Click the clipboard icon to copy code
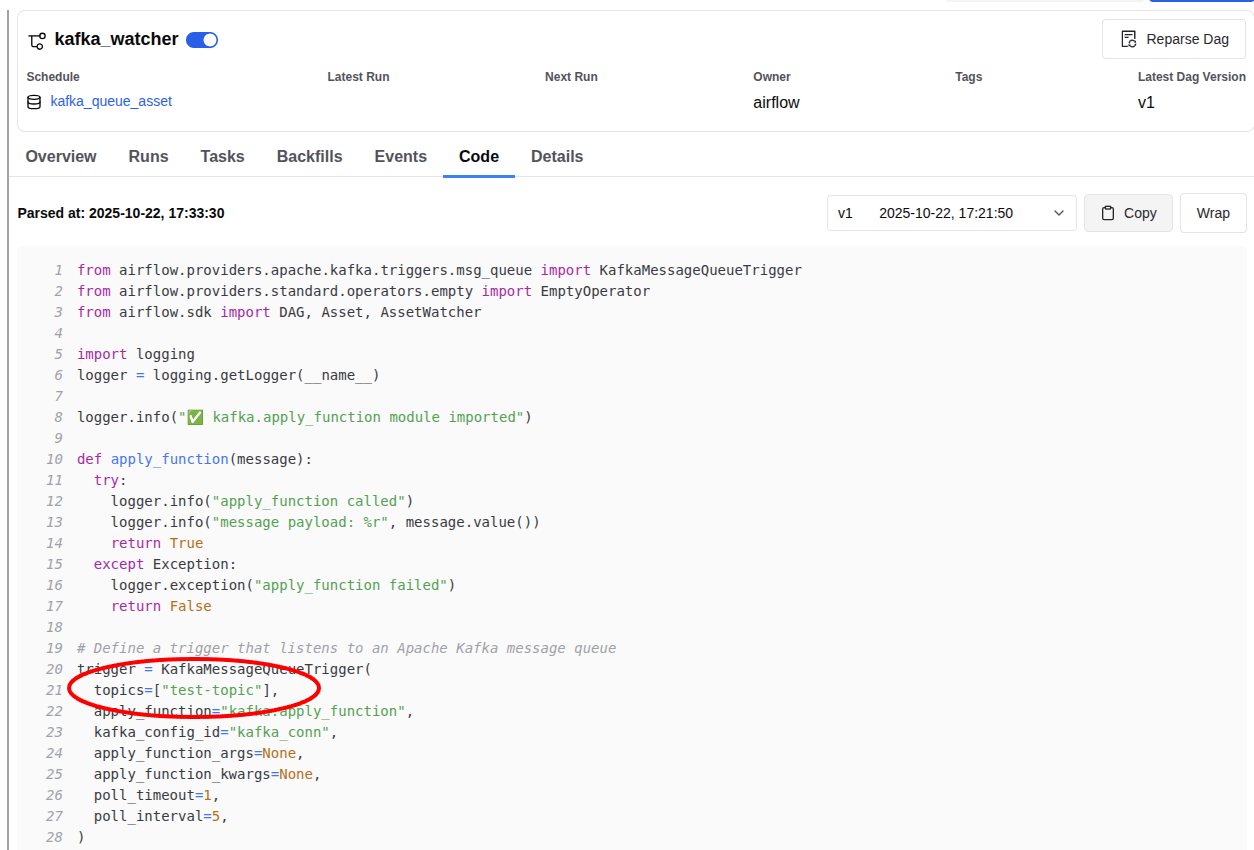Viewport: 1254px width, 850px height. point(1108,213)
